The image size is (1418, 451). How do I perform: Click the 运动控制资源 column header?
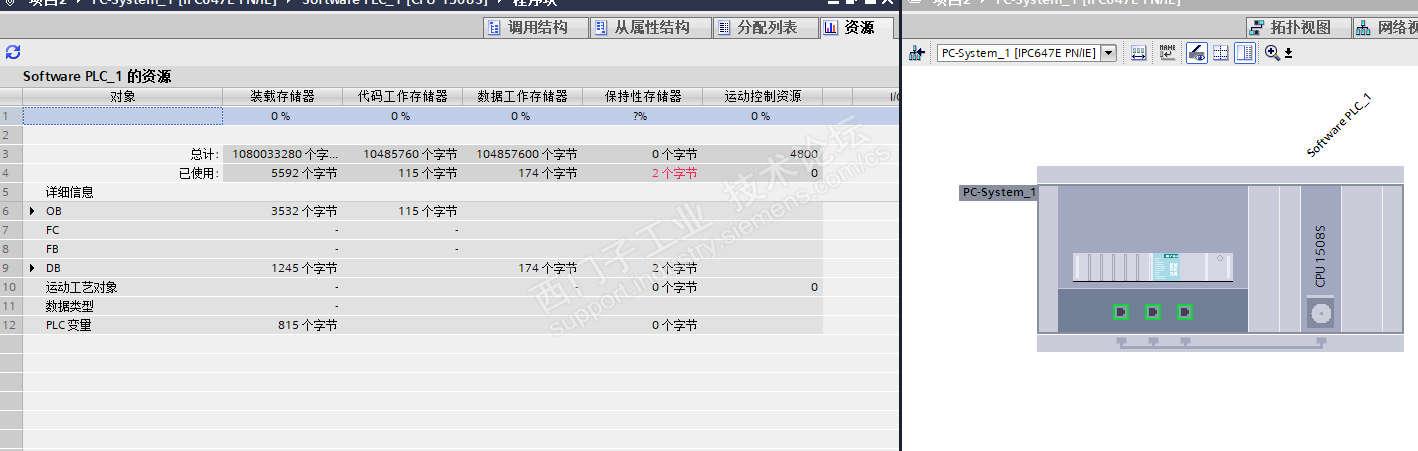pyautogui.click(x=762, y=96)
